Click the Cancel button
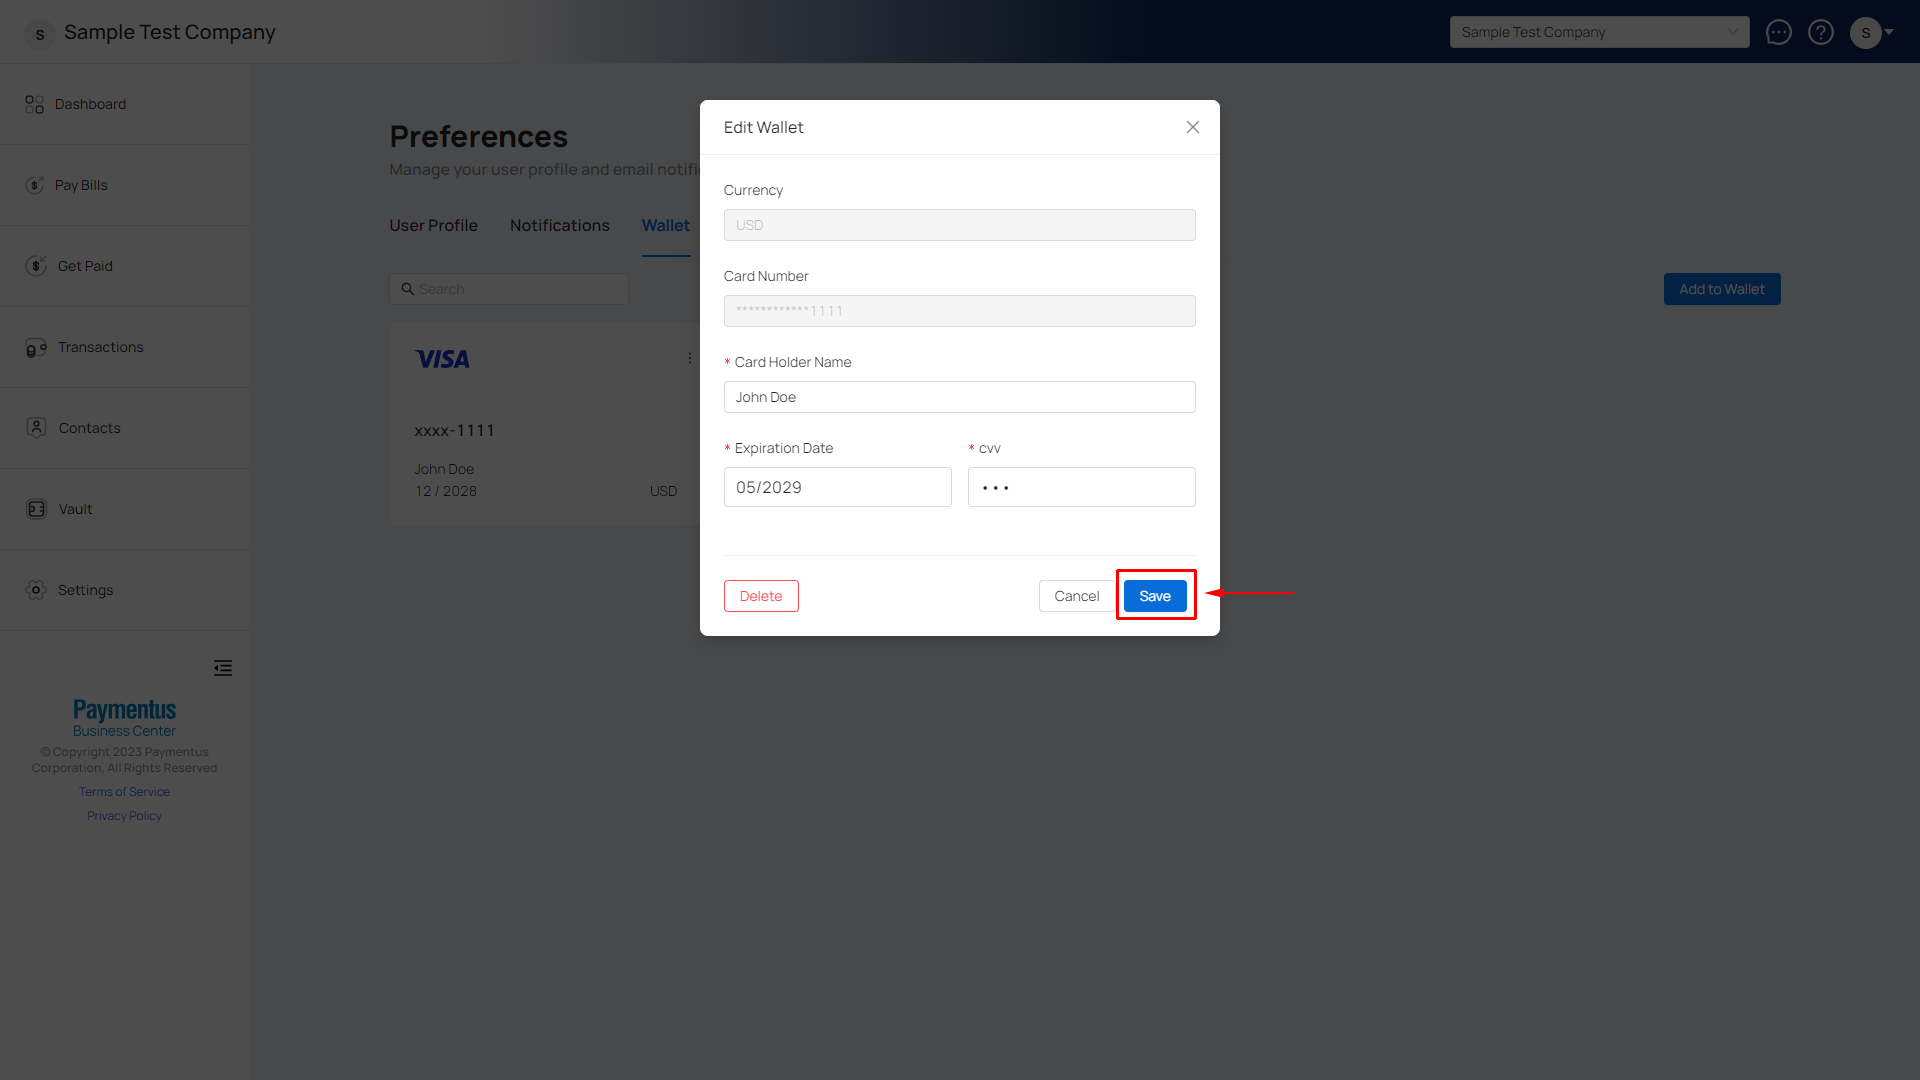 [x=1076, y=596]
